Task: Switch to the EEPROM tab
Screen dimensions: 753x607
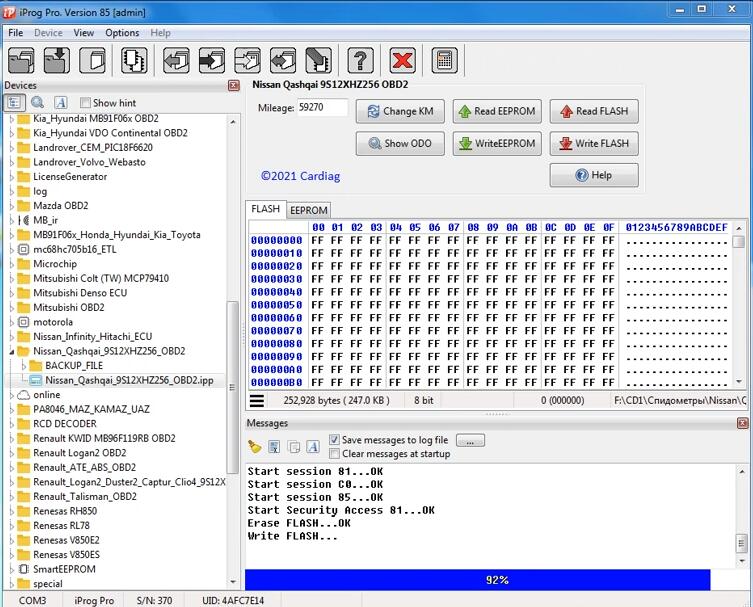Action: (x=309, y=210)
